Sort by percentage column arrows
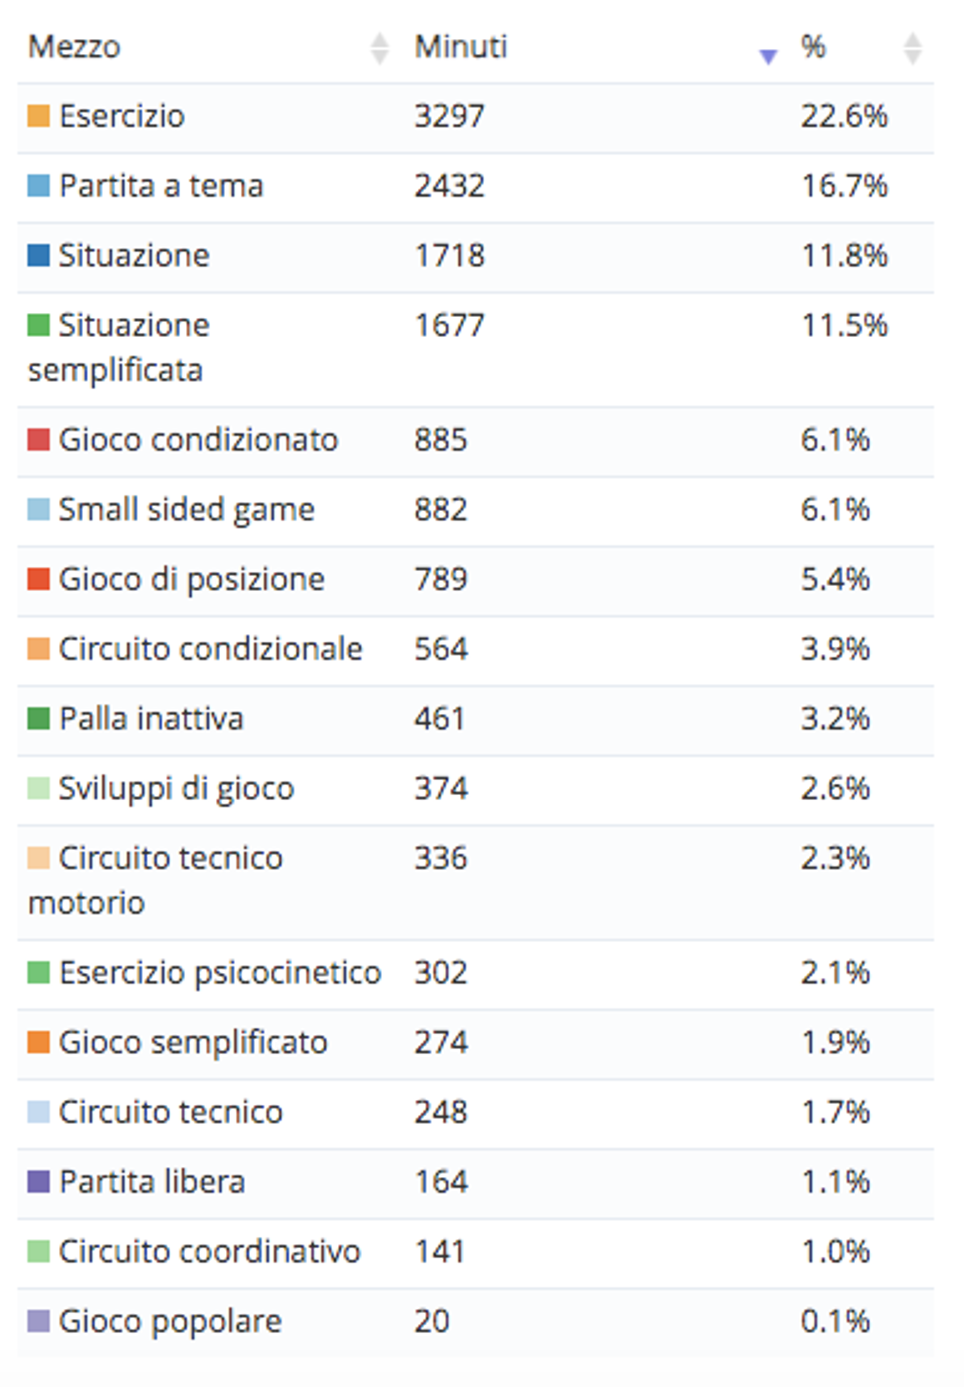Screen dimensions: 964x1388 (912, 48)
